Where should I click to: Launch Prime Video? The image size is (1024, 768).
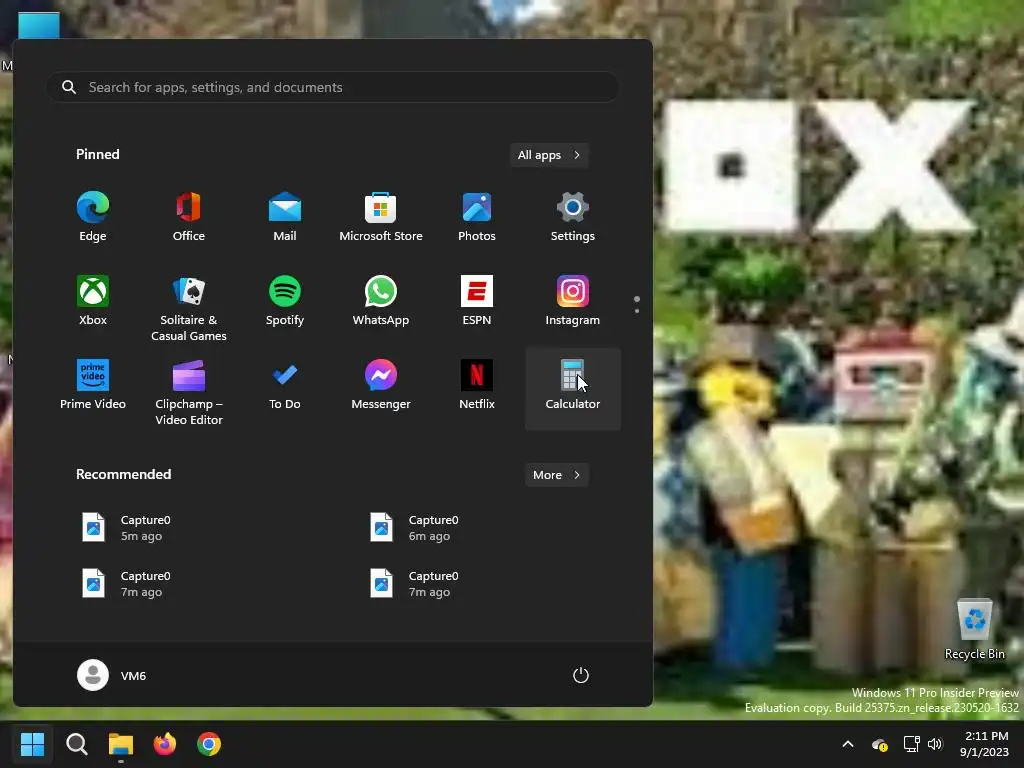coord(93,385)
